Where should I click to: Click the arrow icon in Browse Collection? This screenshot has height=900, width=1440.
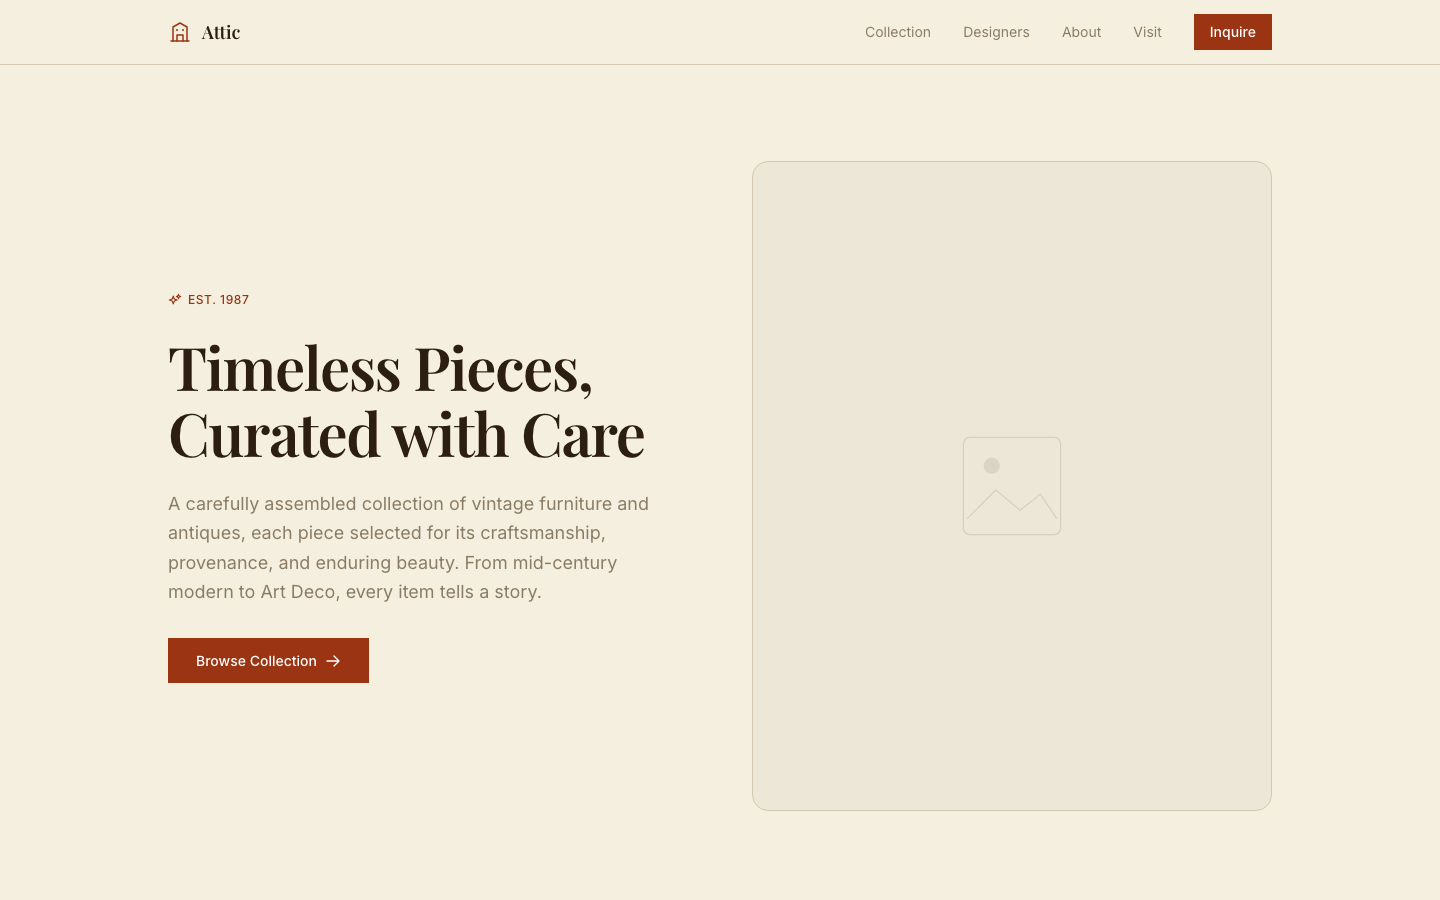[x=334, y=661]
